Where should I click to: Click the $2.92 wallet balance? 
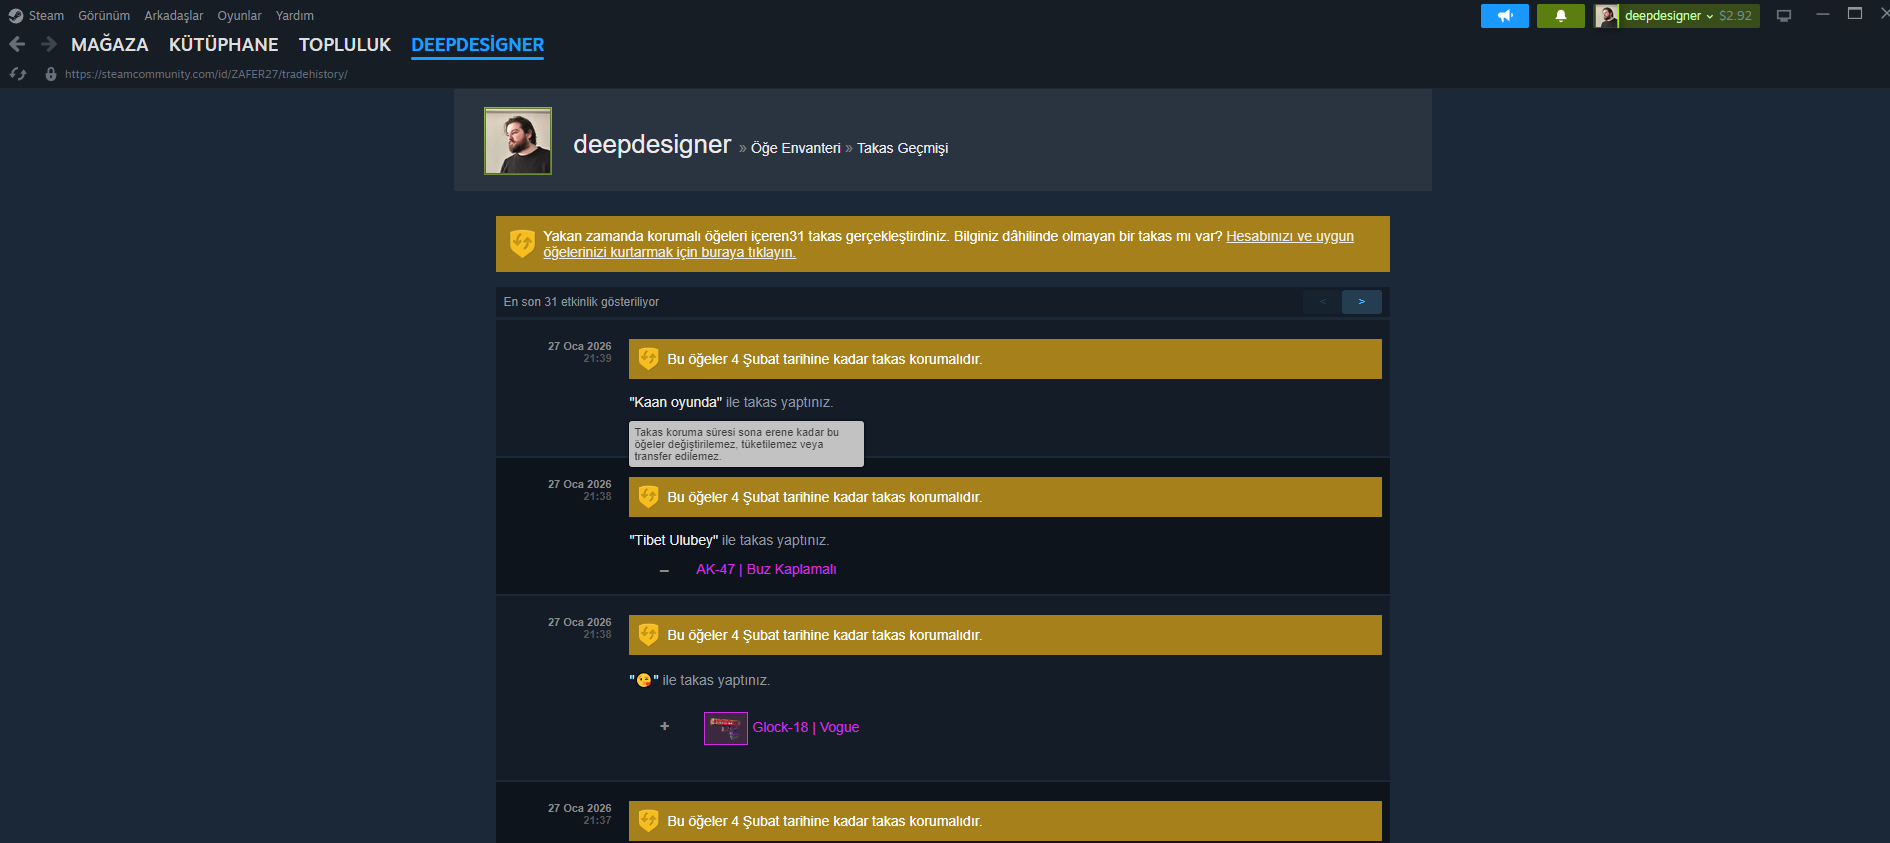(1735, 16)
